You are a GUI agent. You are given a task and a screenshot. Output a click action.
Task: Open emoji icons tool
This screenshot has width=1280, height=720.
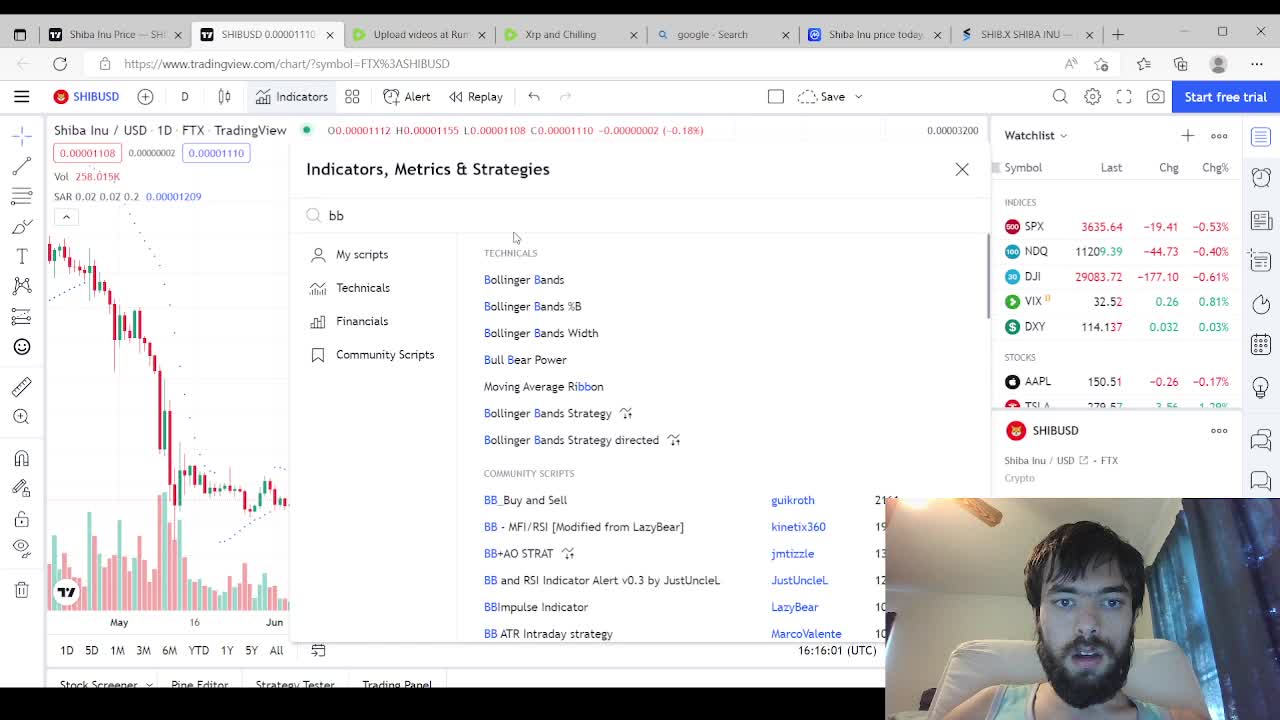click(x=21, y=347)
